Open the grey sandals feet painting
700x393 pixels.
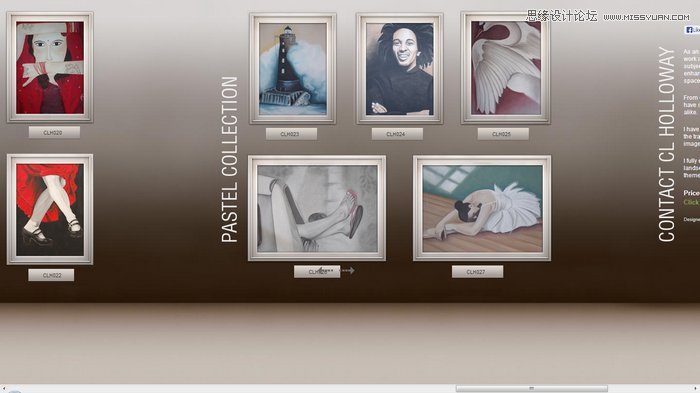tap(317, 208)
